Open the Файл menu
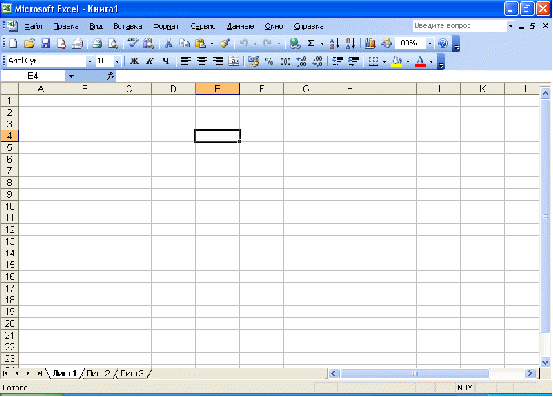 34,27
